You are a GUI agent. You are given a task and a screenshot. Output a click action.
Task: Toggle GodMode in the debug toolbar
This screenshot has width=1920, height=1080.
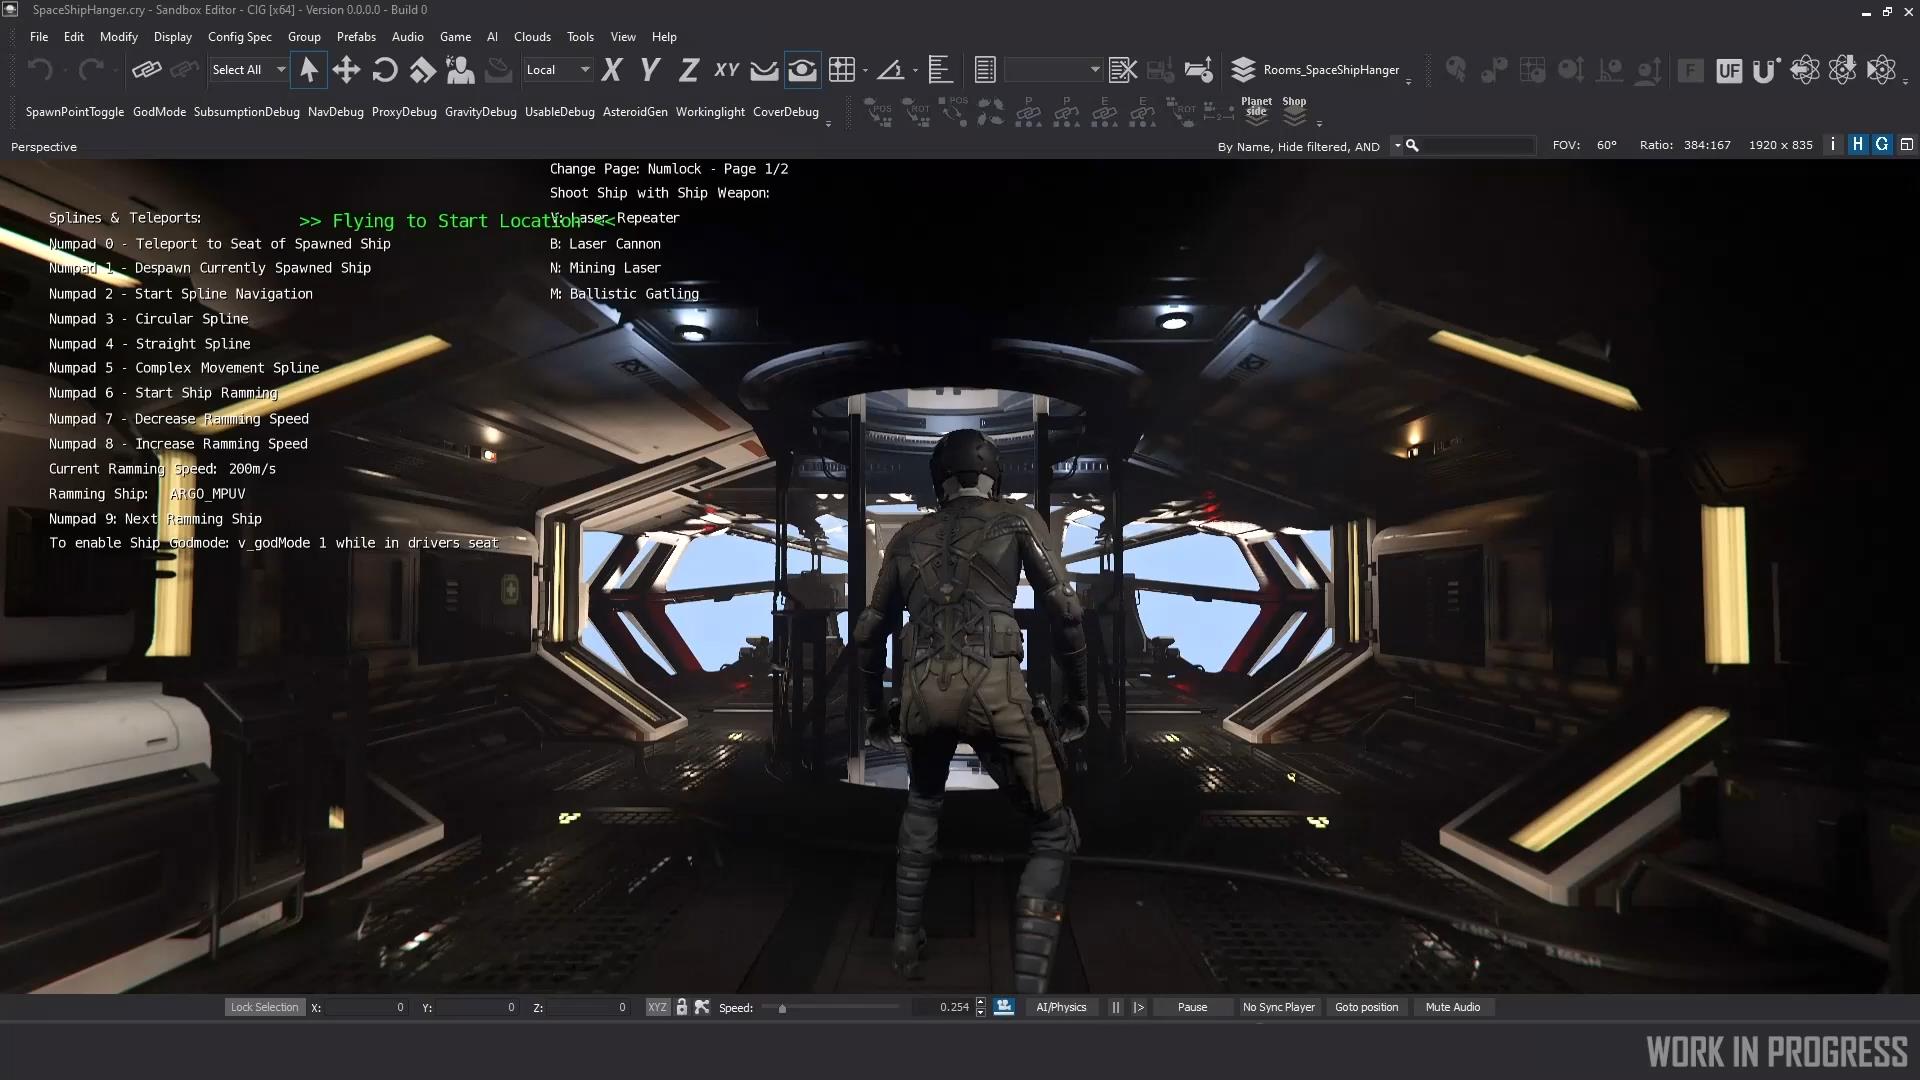[x=159, y=112]
